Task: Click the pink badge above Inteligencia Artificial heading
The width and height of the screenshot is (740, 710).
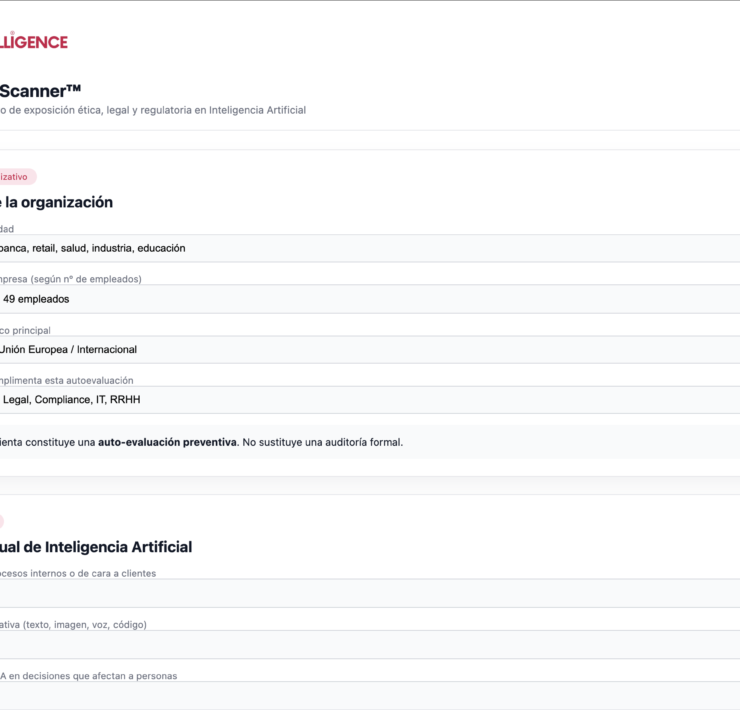Action: click(x=2, y=522)
